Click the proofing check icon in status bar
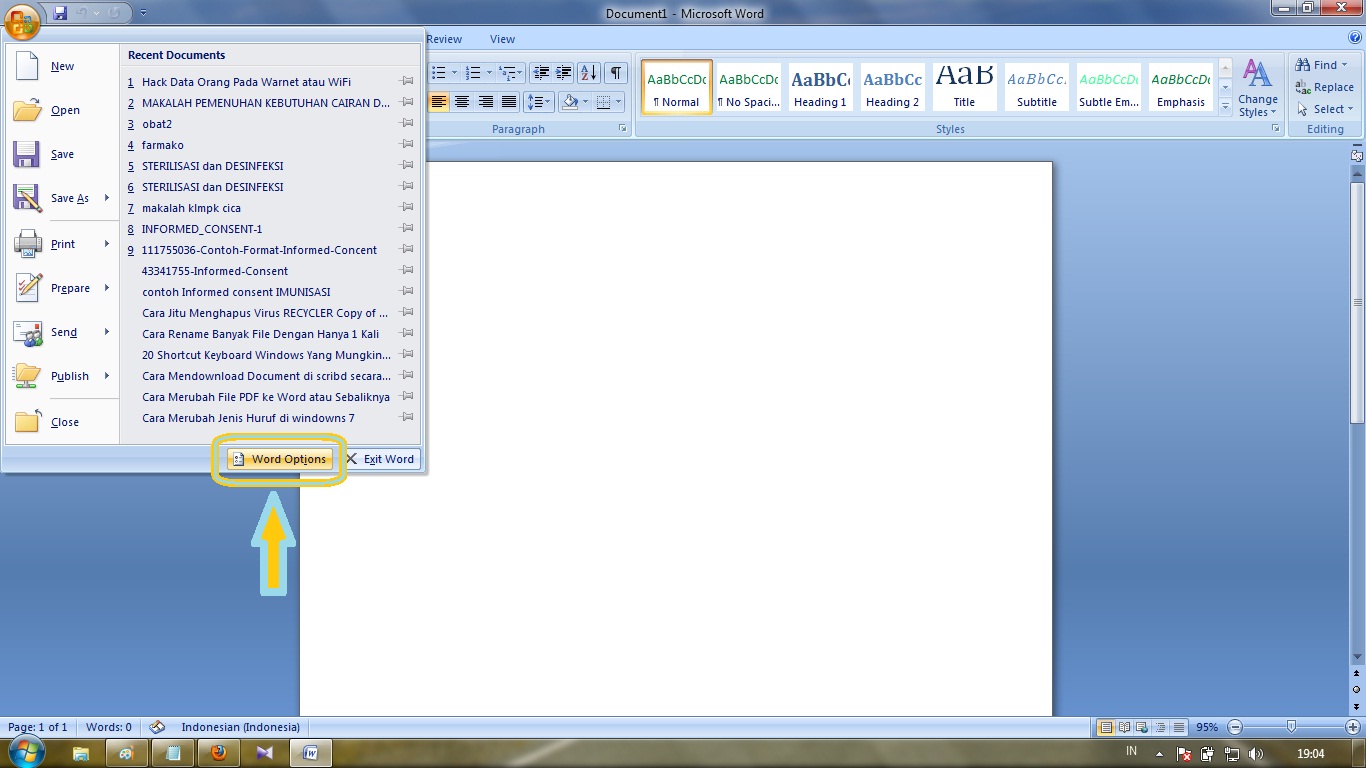 pyautogui.click(x=157, y=727)
